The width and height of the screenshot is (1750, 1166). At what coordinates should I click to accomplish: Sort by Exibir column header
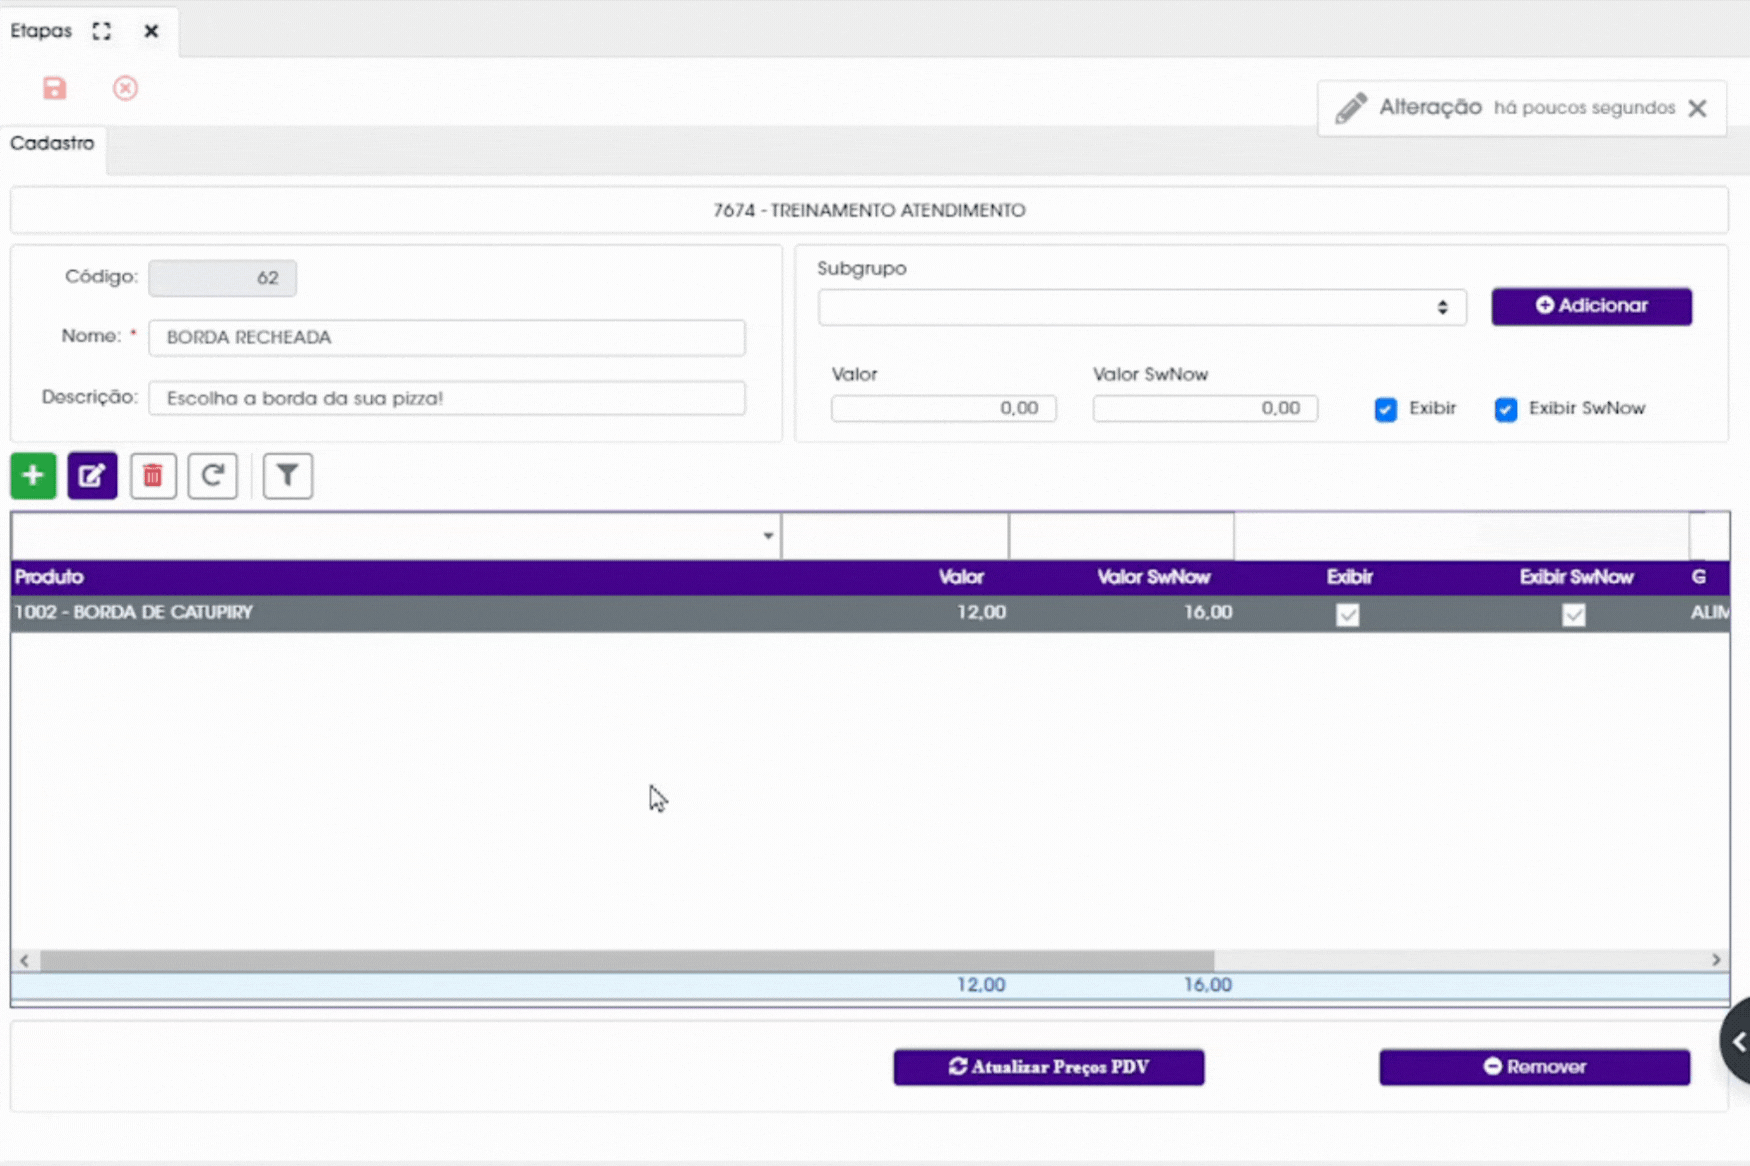click(x=1349, y=577)
